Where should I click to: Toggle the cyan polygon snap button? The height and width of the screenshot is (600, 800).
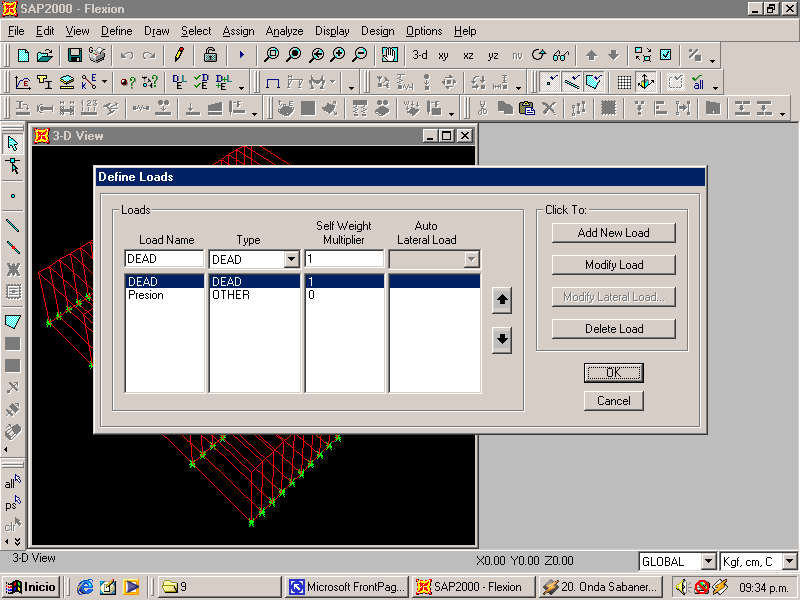coord(594,82)
